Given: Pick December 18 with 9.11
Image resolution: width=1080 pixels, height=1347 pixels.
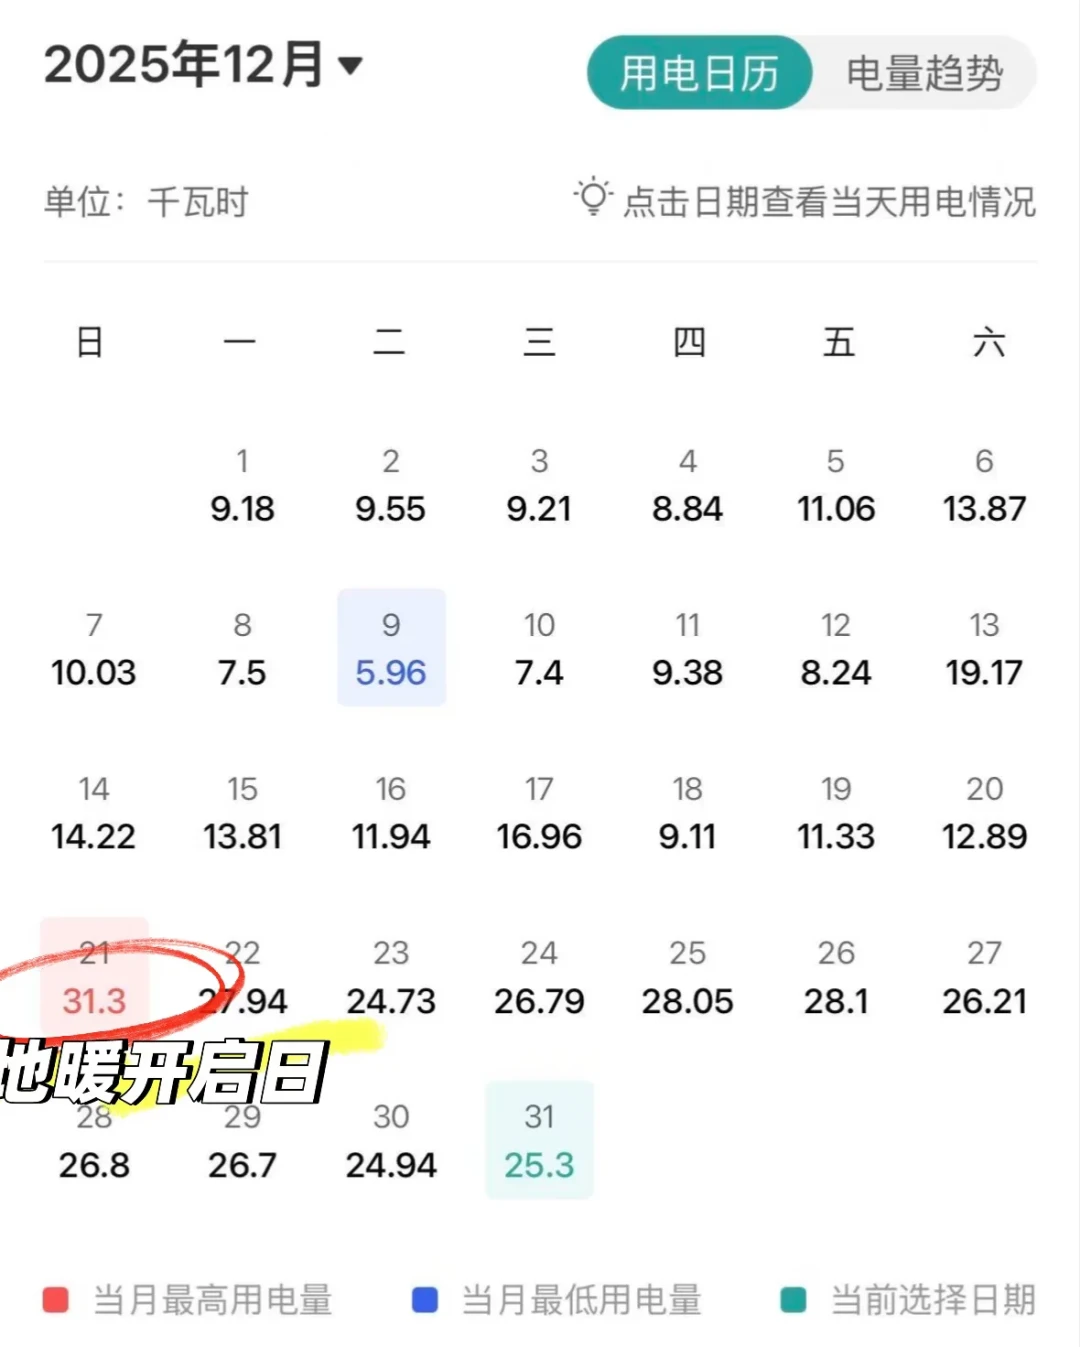Looking at the screenshot, I should [688, 813].
